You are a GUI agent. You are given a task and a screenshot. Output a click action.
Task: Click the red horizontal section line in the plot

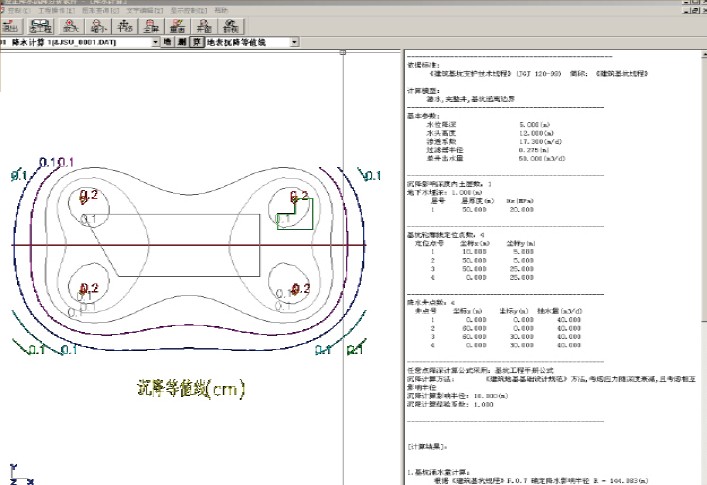tap(188, 245)
